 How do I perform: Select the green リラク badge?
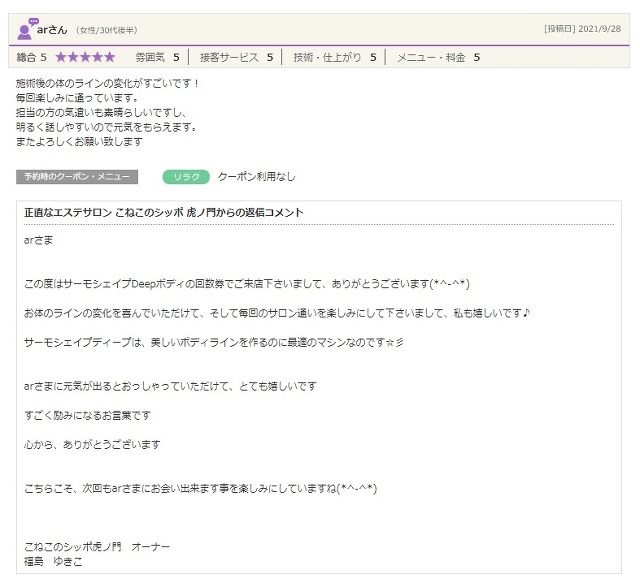pos(185,177)
